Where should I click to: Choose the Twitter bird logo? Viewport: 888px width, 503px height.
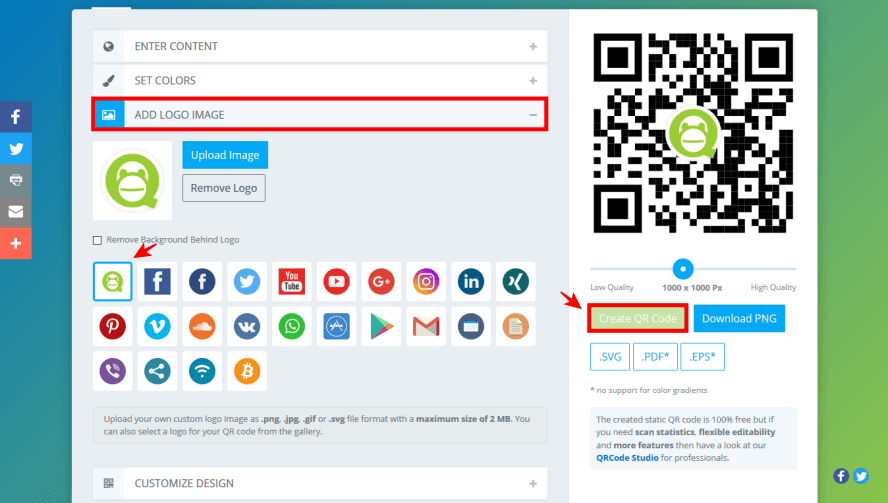pyautogui.click(x=247, y=282)
